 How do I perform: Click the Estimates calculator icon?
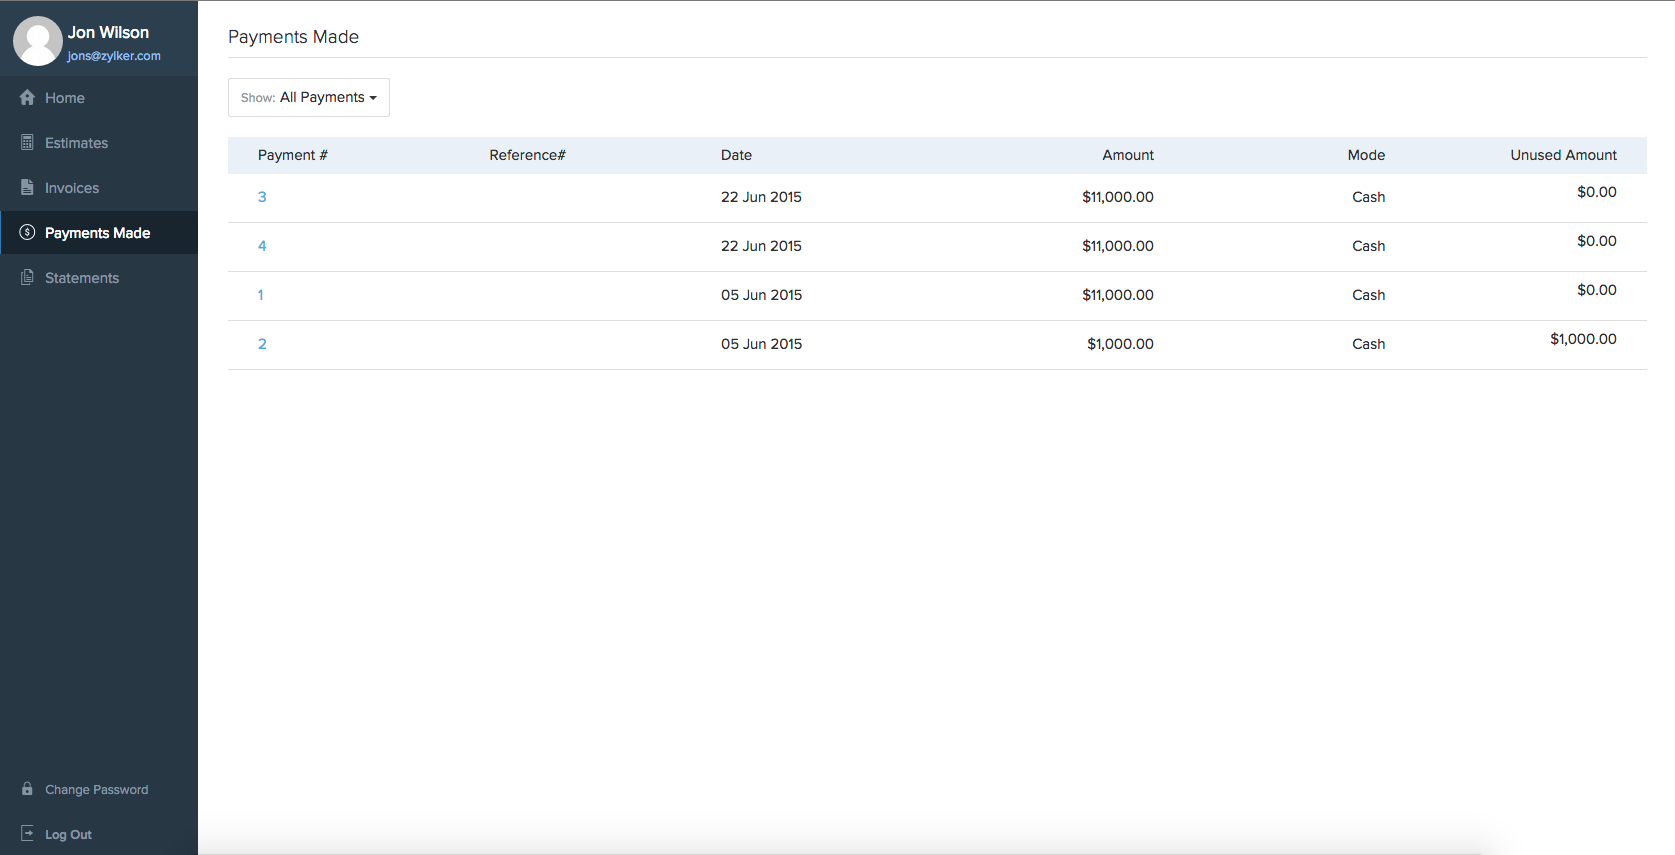click(27, 142)
